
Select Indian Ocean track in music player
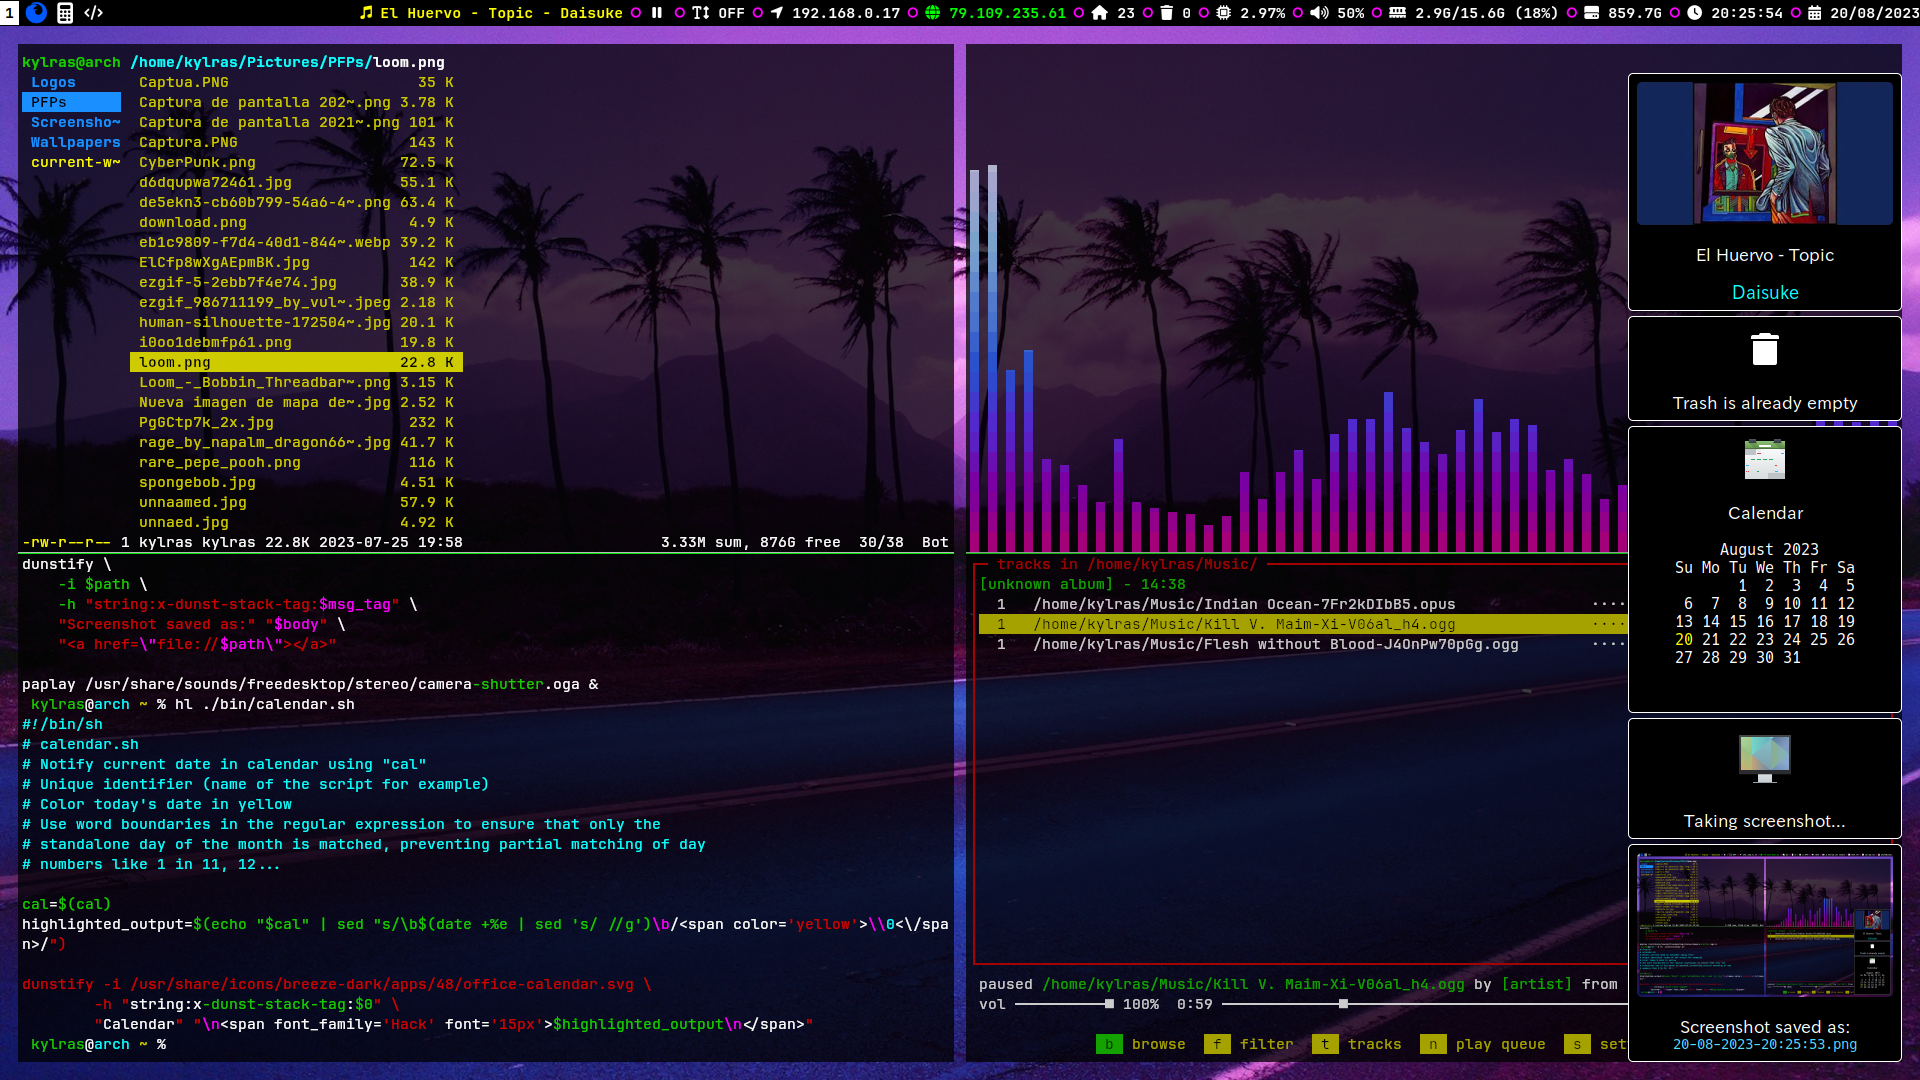click(x=1302, y=604)
